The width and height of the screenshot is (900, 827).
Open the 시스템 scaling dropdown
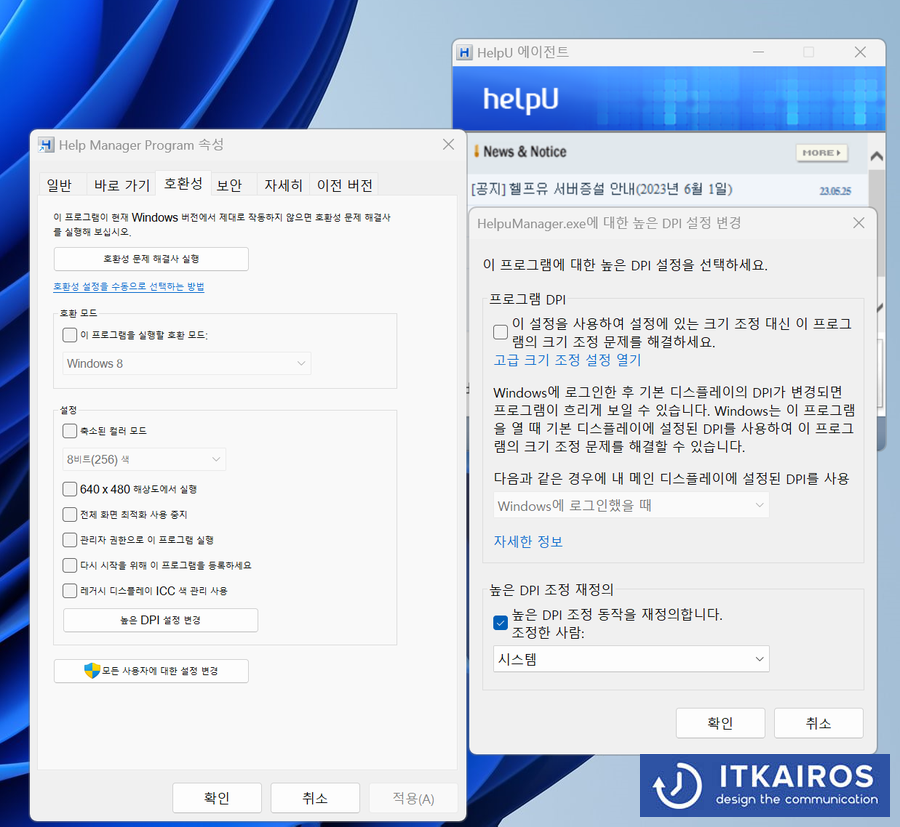coord(631,659)
